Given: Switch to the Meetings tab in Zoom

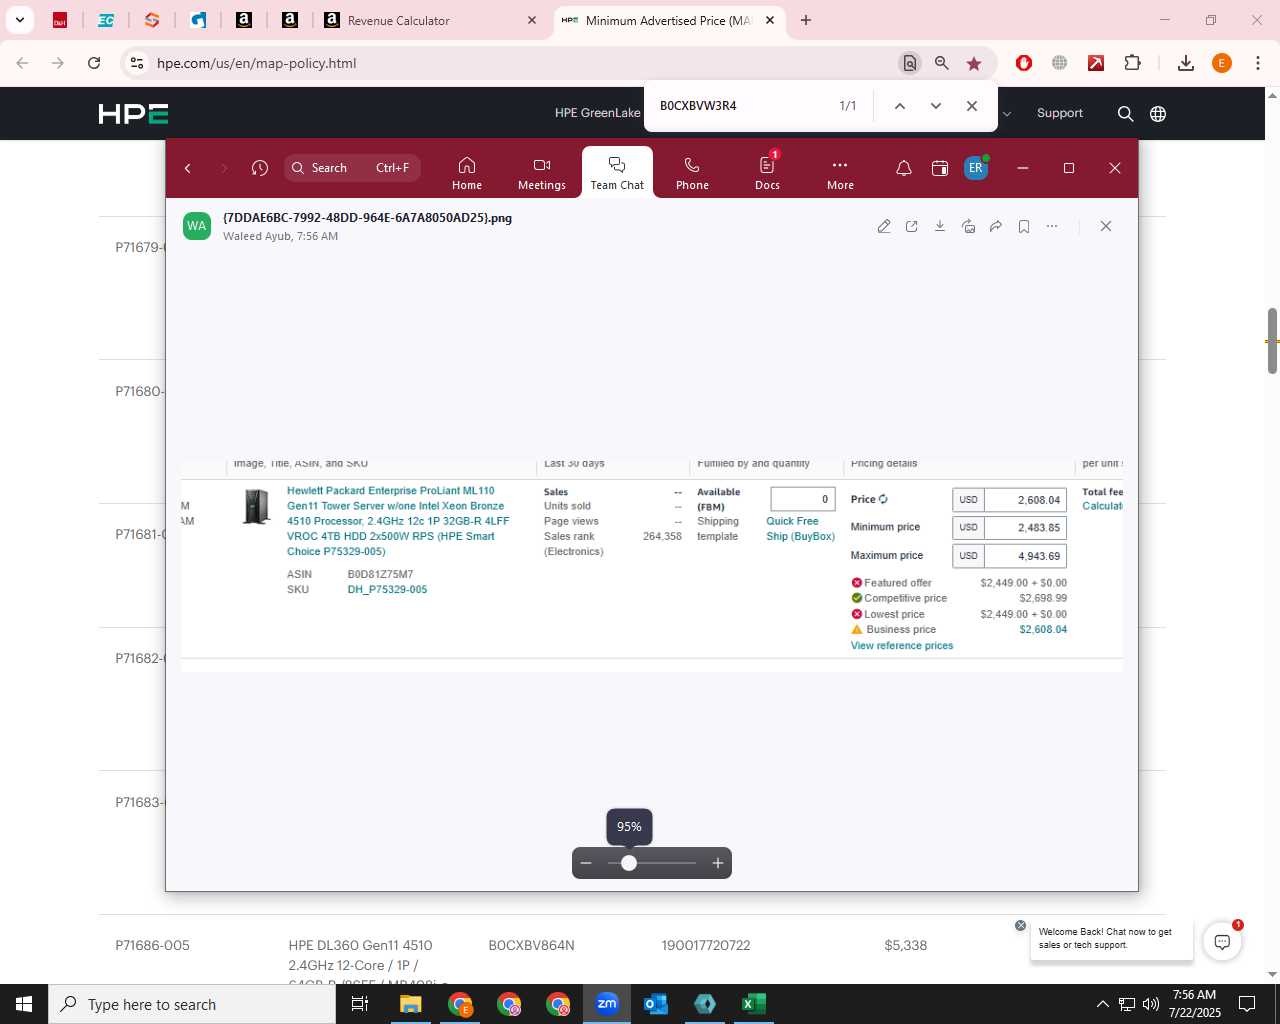Looking at the screenshot, I should [542, 173].
